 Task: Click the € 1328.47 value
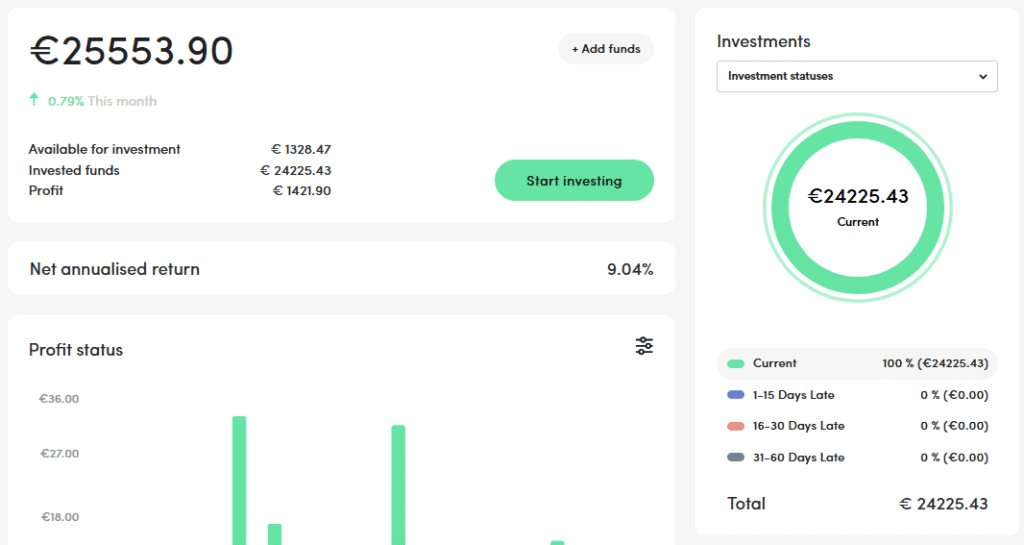(301, 149)
